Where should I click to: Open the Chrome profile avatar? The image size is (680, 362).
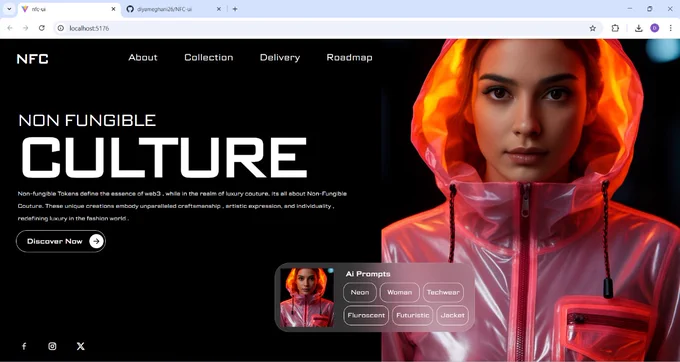[654, 28]
